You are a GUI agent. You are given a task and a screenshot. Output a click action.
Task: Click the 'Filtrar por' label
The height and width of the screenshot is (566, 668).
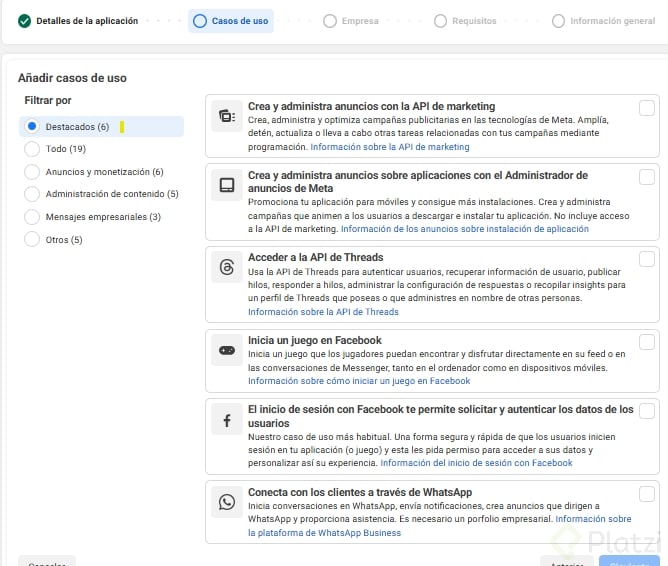[x=48, y=101]
